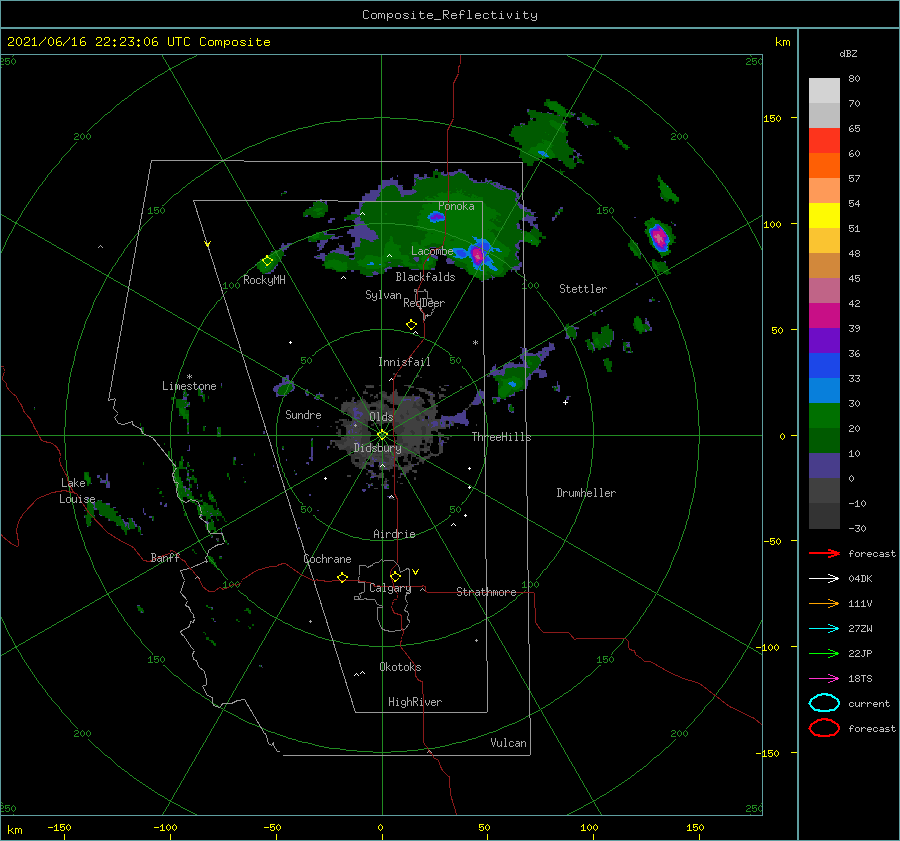Click the RedDeer city label

(x=424, y=303)
